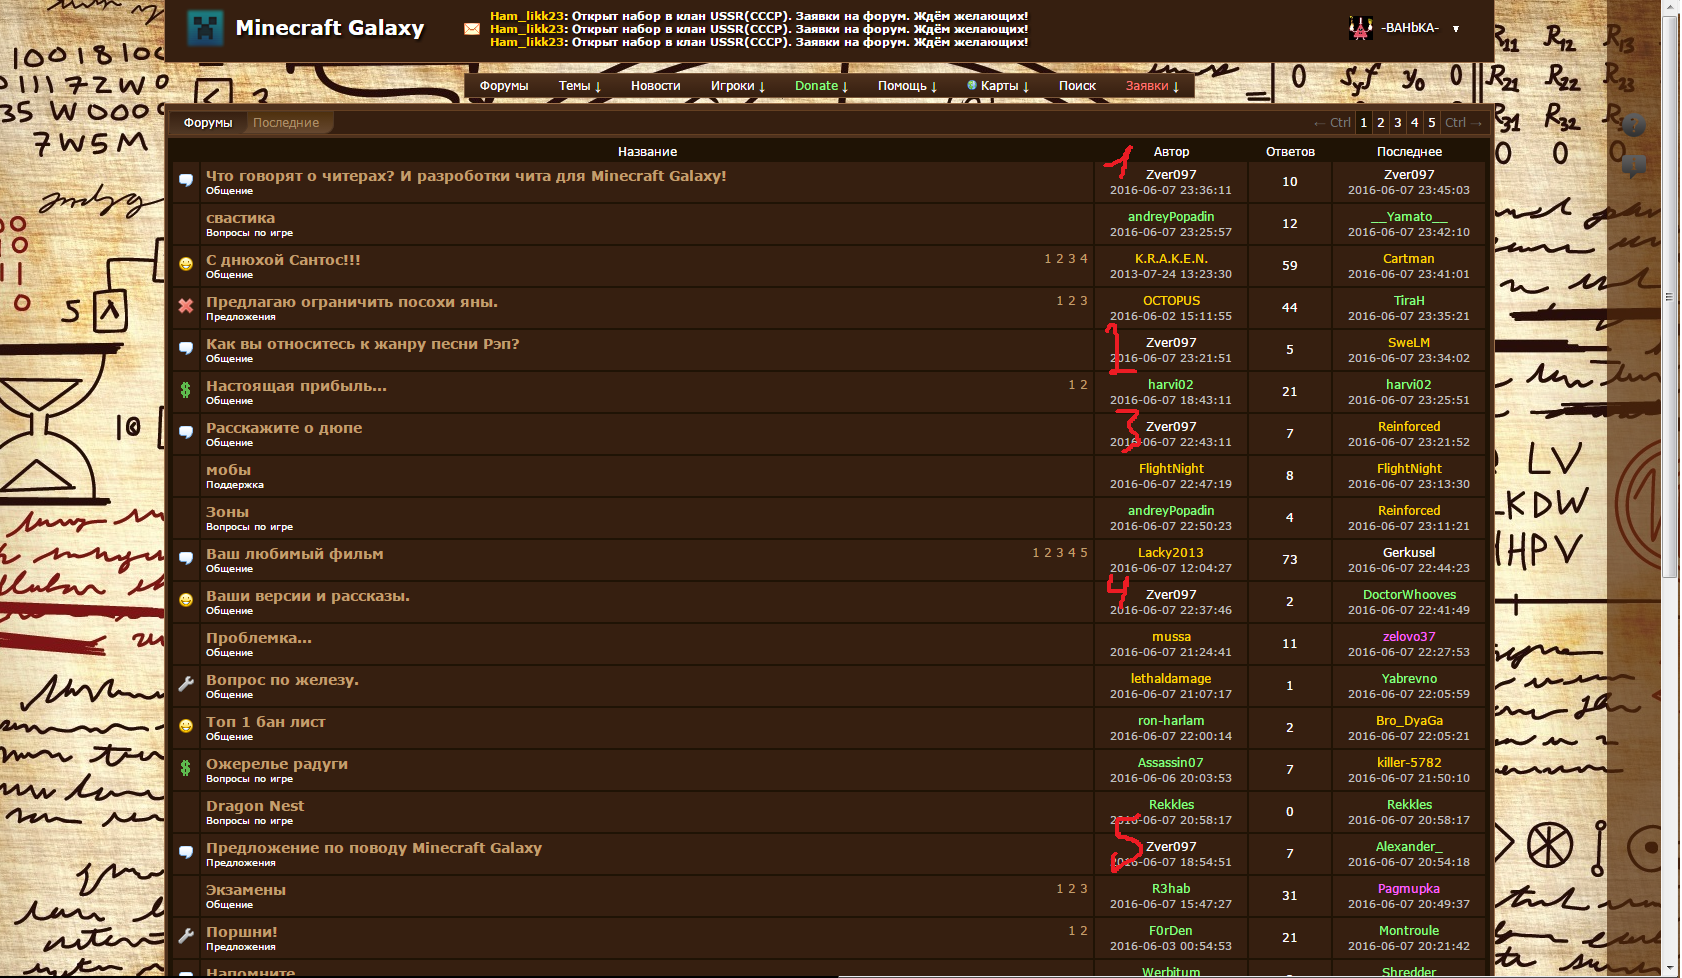Go to forum page 3
Viewport: 1682px width, 978px height.
1398,123
